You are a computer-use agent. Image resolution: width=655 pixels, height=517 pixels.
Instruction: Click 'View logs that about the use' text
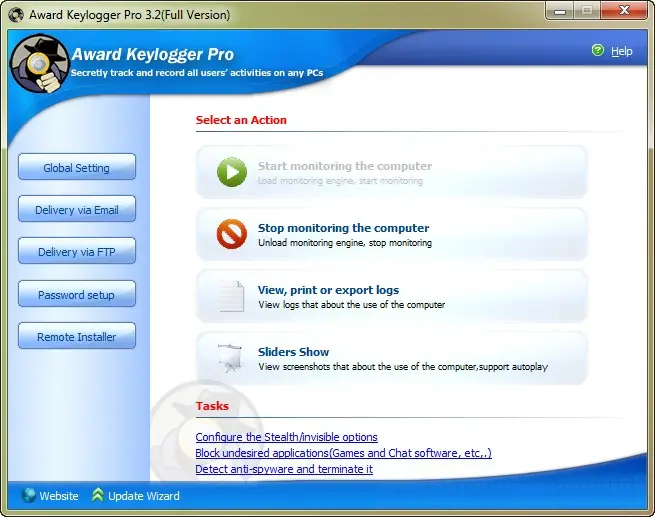351,305
